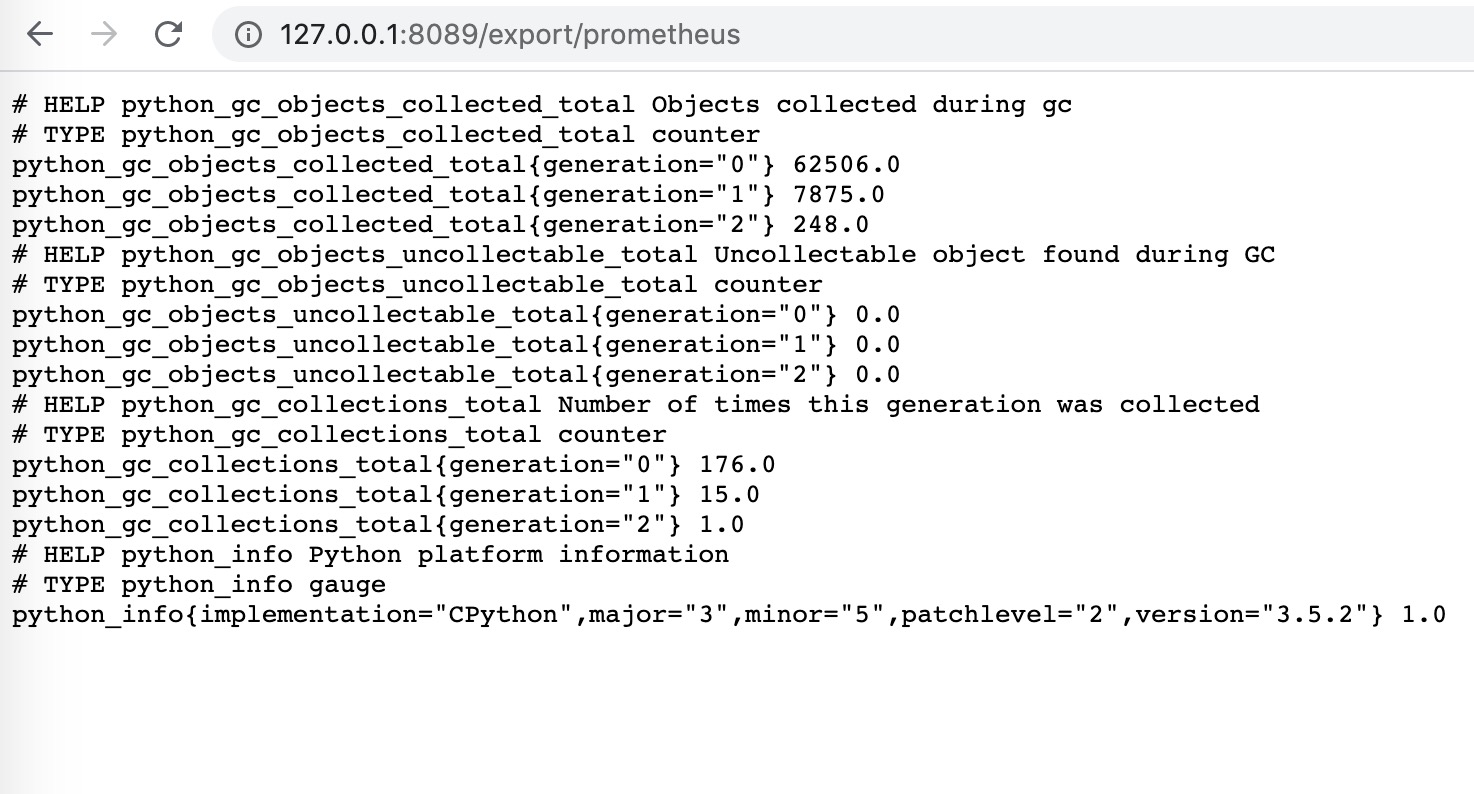Click the uncollectable_total TYPE counter line
Screen dimensions: 1474x794
pos(417,285)
